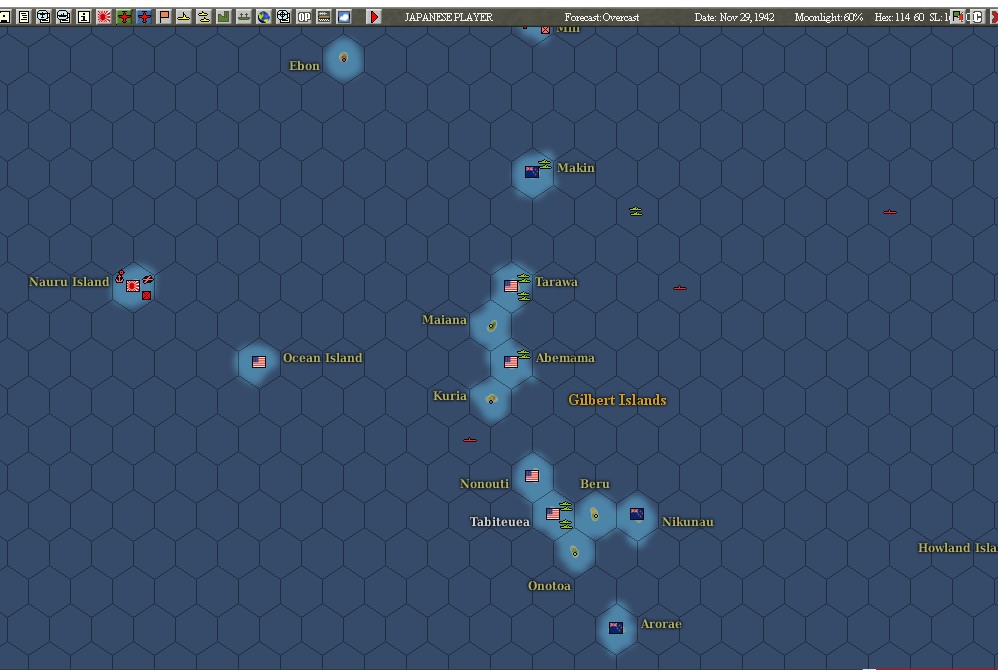Click the red plane on blue background icon

click(144, 17)
